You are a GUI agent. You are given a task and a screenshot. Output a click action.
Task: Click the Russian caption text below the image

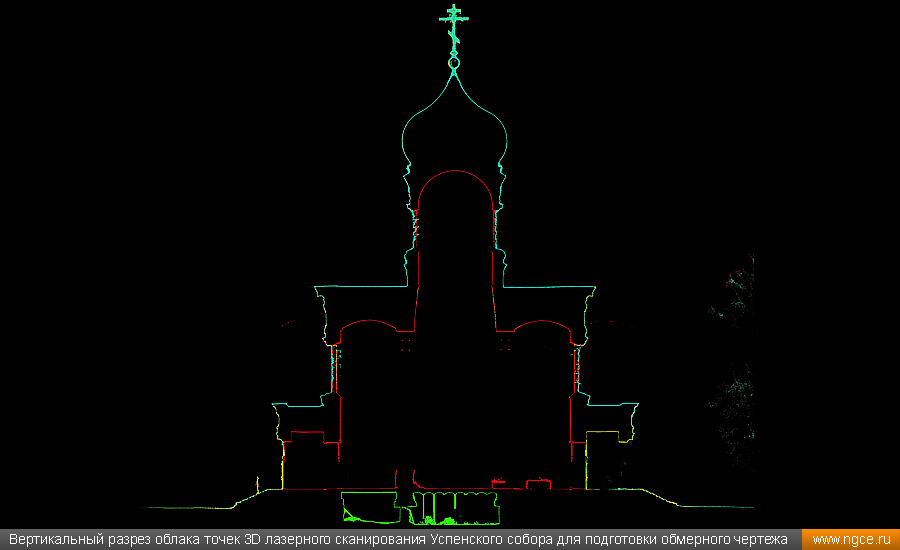[398, 540]
